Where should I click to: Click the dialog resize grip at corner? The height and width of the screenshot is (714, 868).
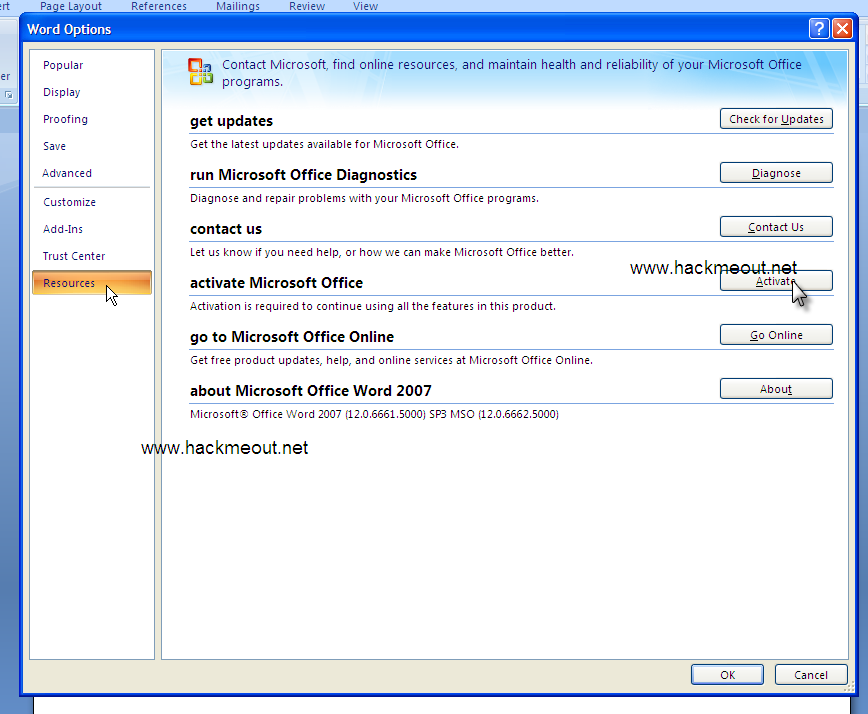coord(850,688)
